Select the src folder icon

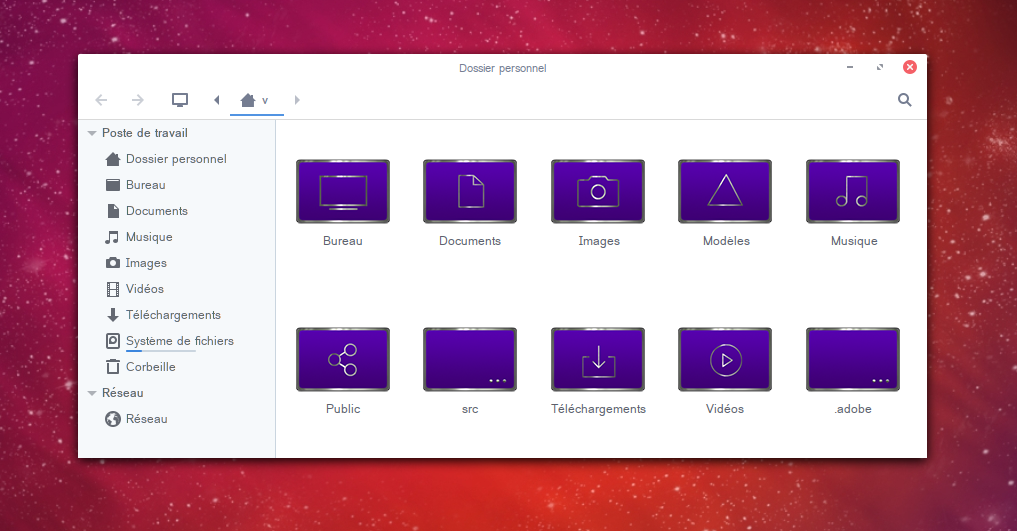click(x=470, y=359)
